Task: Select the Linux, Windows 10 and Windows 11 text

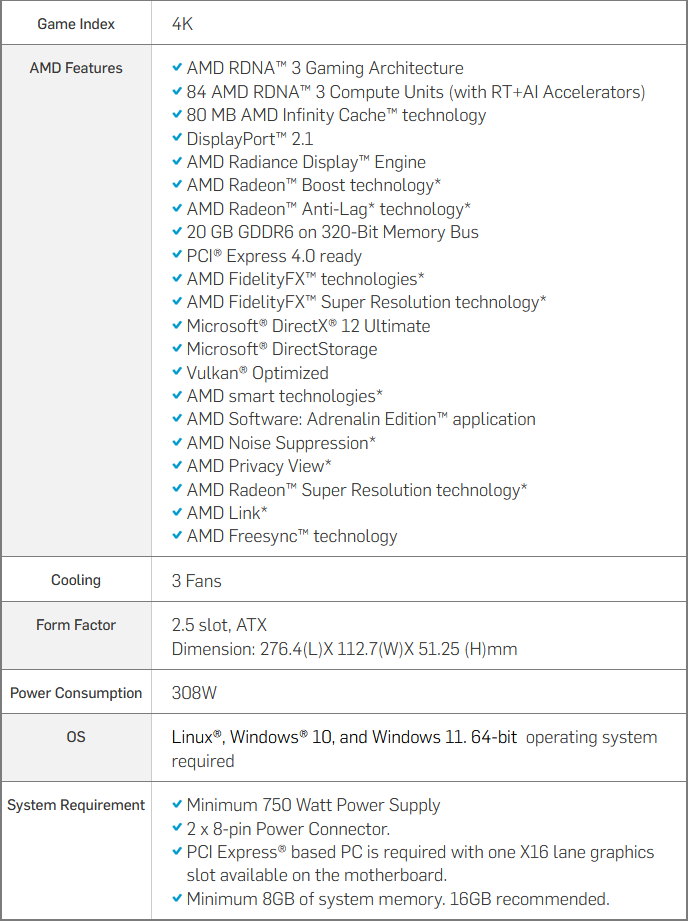Action: click(x=344, y=737)
